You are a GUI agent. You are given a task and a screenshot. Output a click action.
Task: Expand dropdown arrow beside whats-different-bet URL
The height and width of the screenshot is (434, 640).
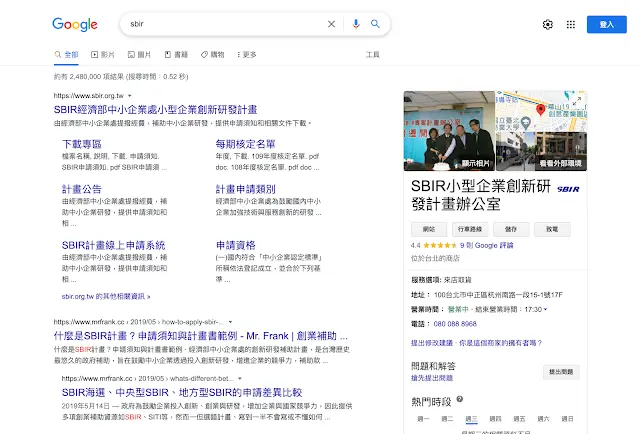[x=240, y=378]
